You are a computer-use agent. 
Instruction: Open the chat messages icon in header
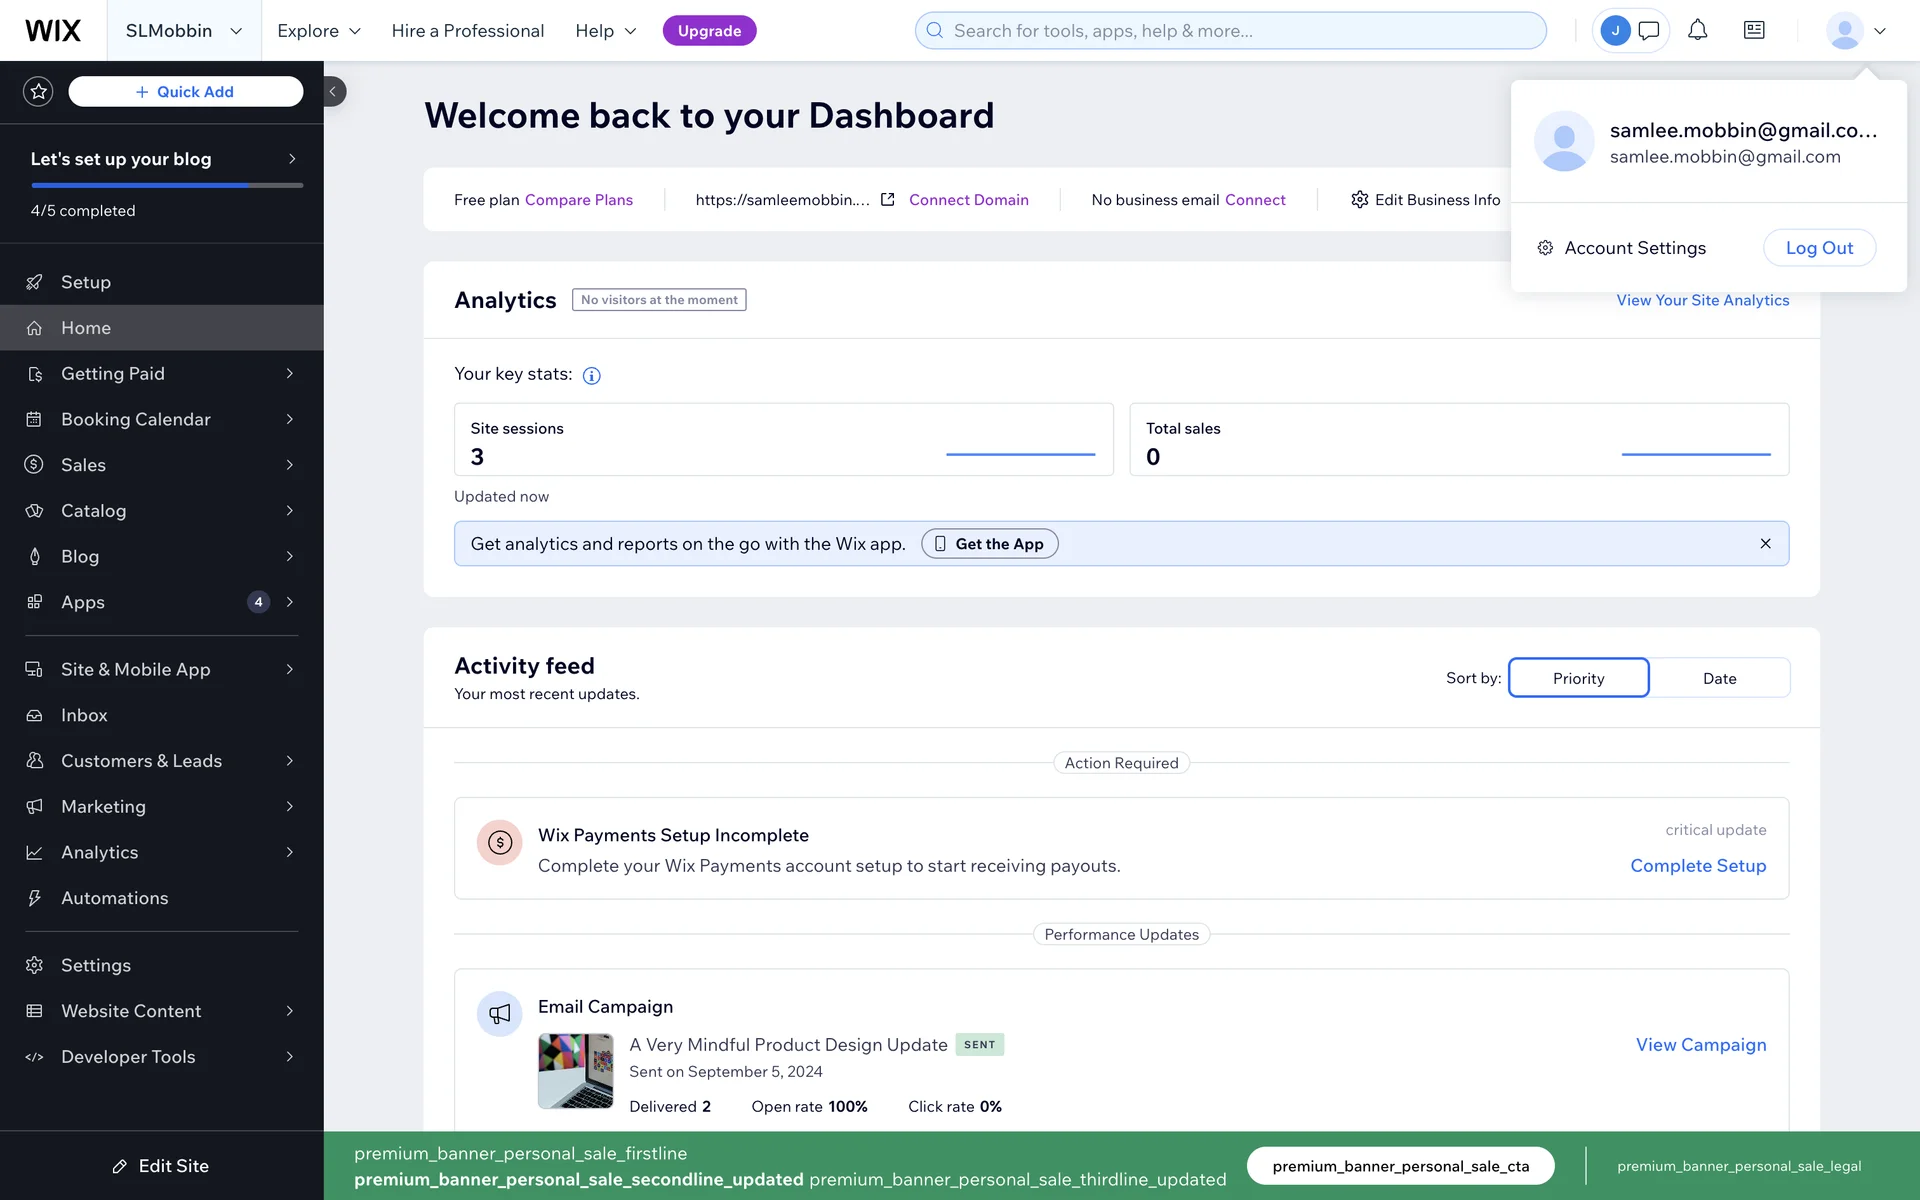[1649, 31]
